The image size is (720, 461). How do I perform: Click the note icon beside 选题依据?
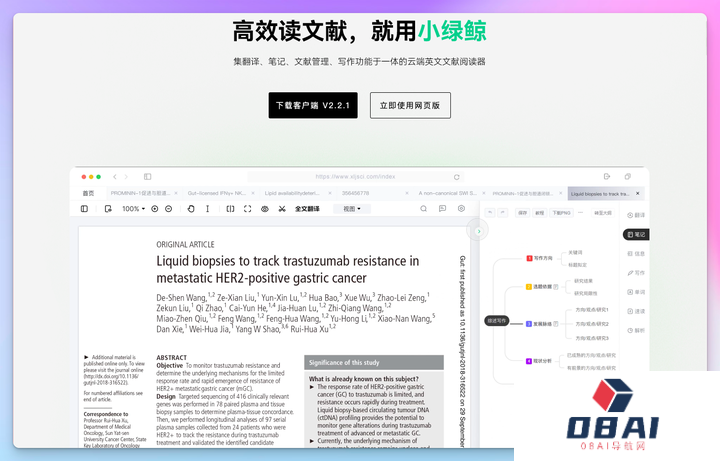[x=556, y=287]
